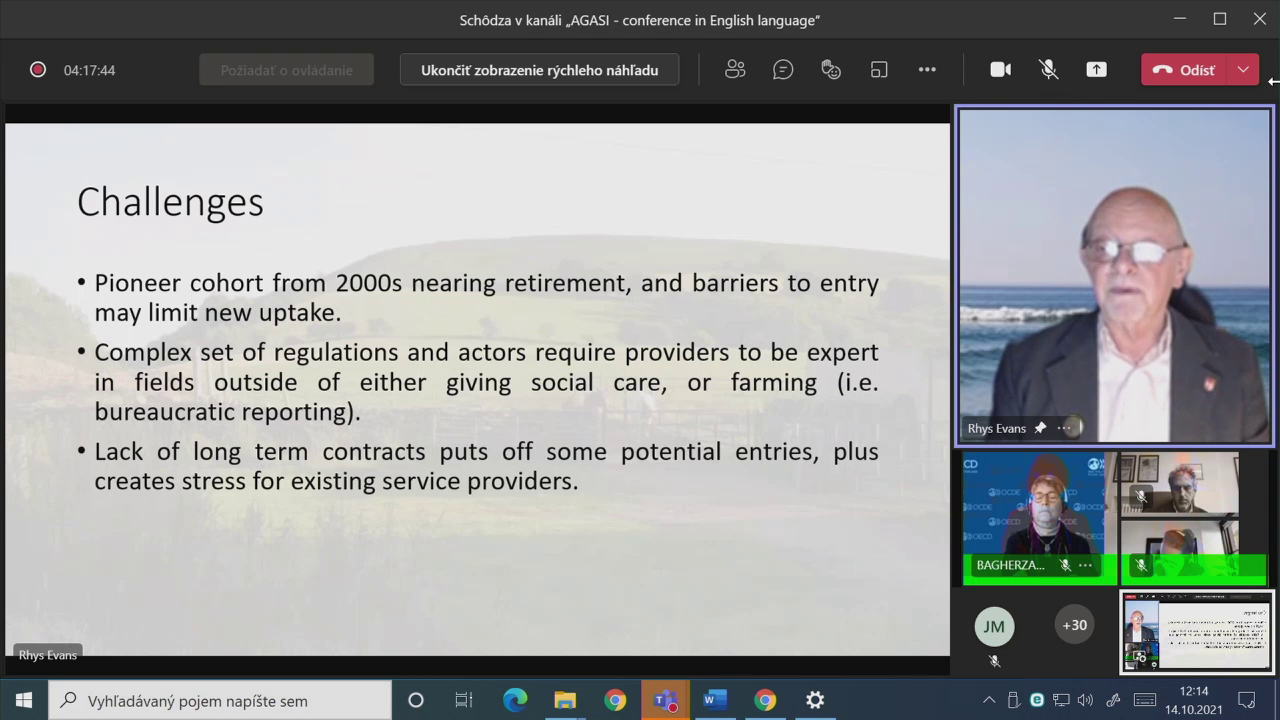Viewport: 1280px width, 720px height.
Task: Open the raise hand reactions menu
Action: pos(831,69)
